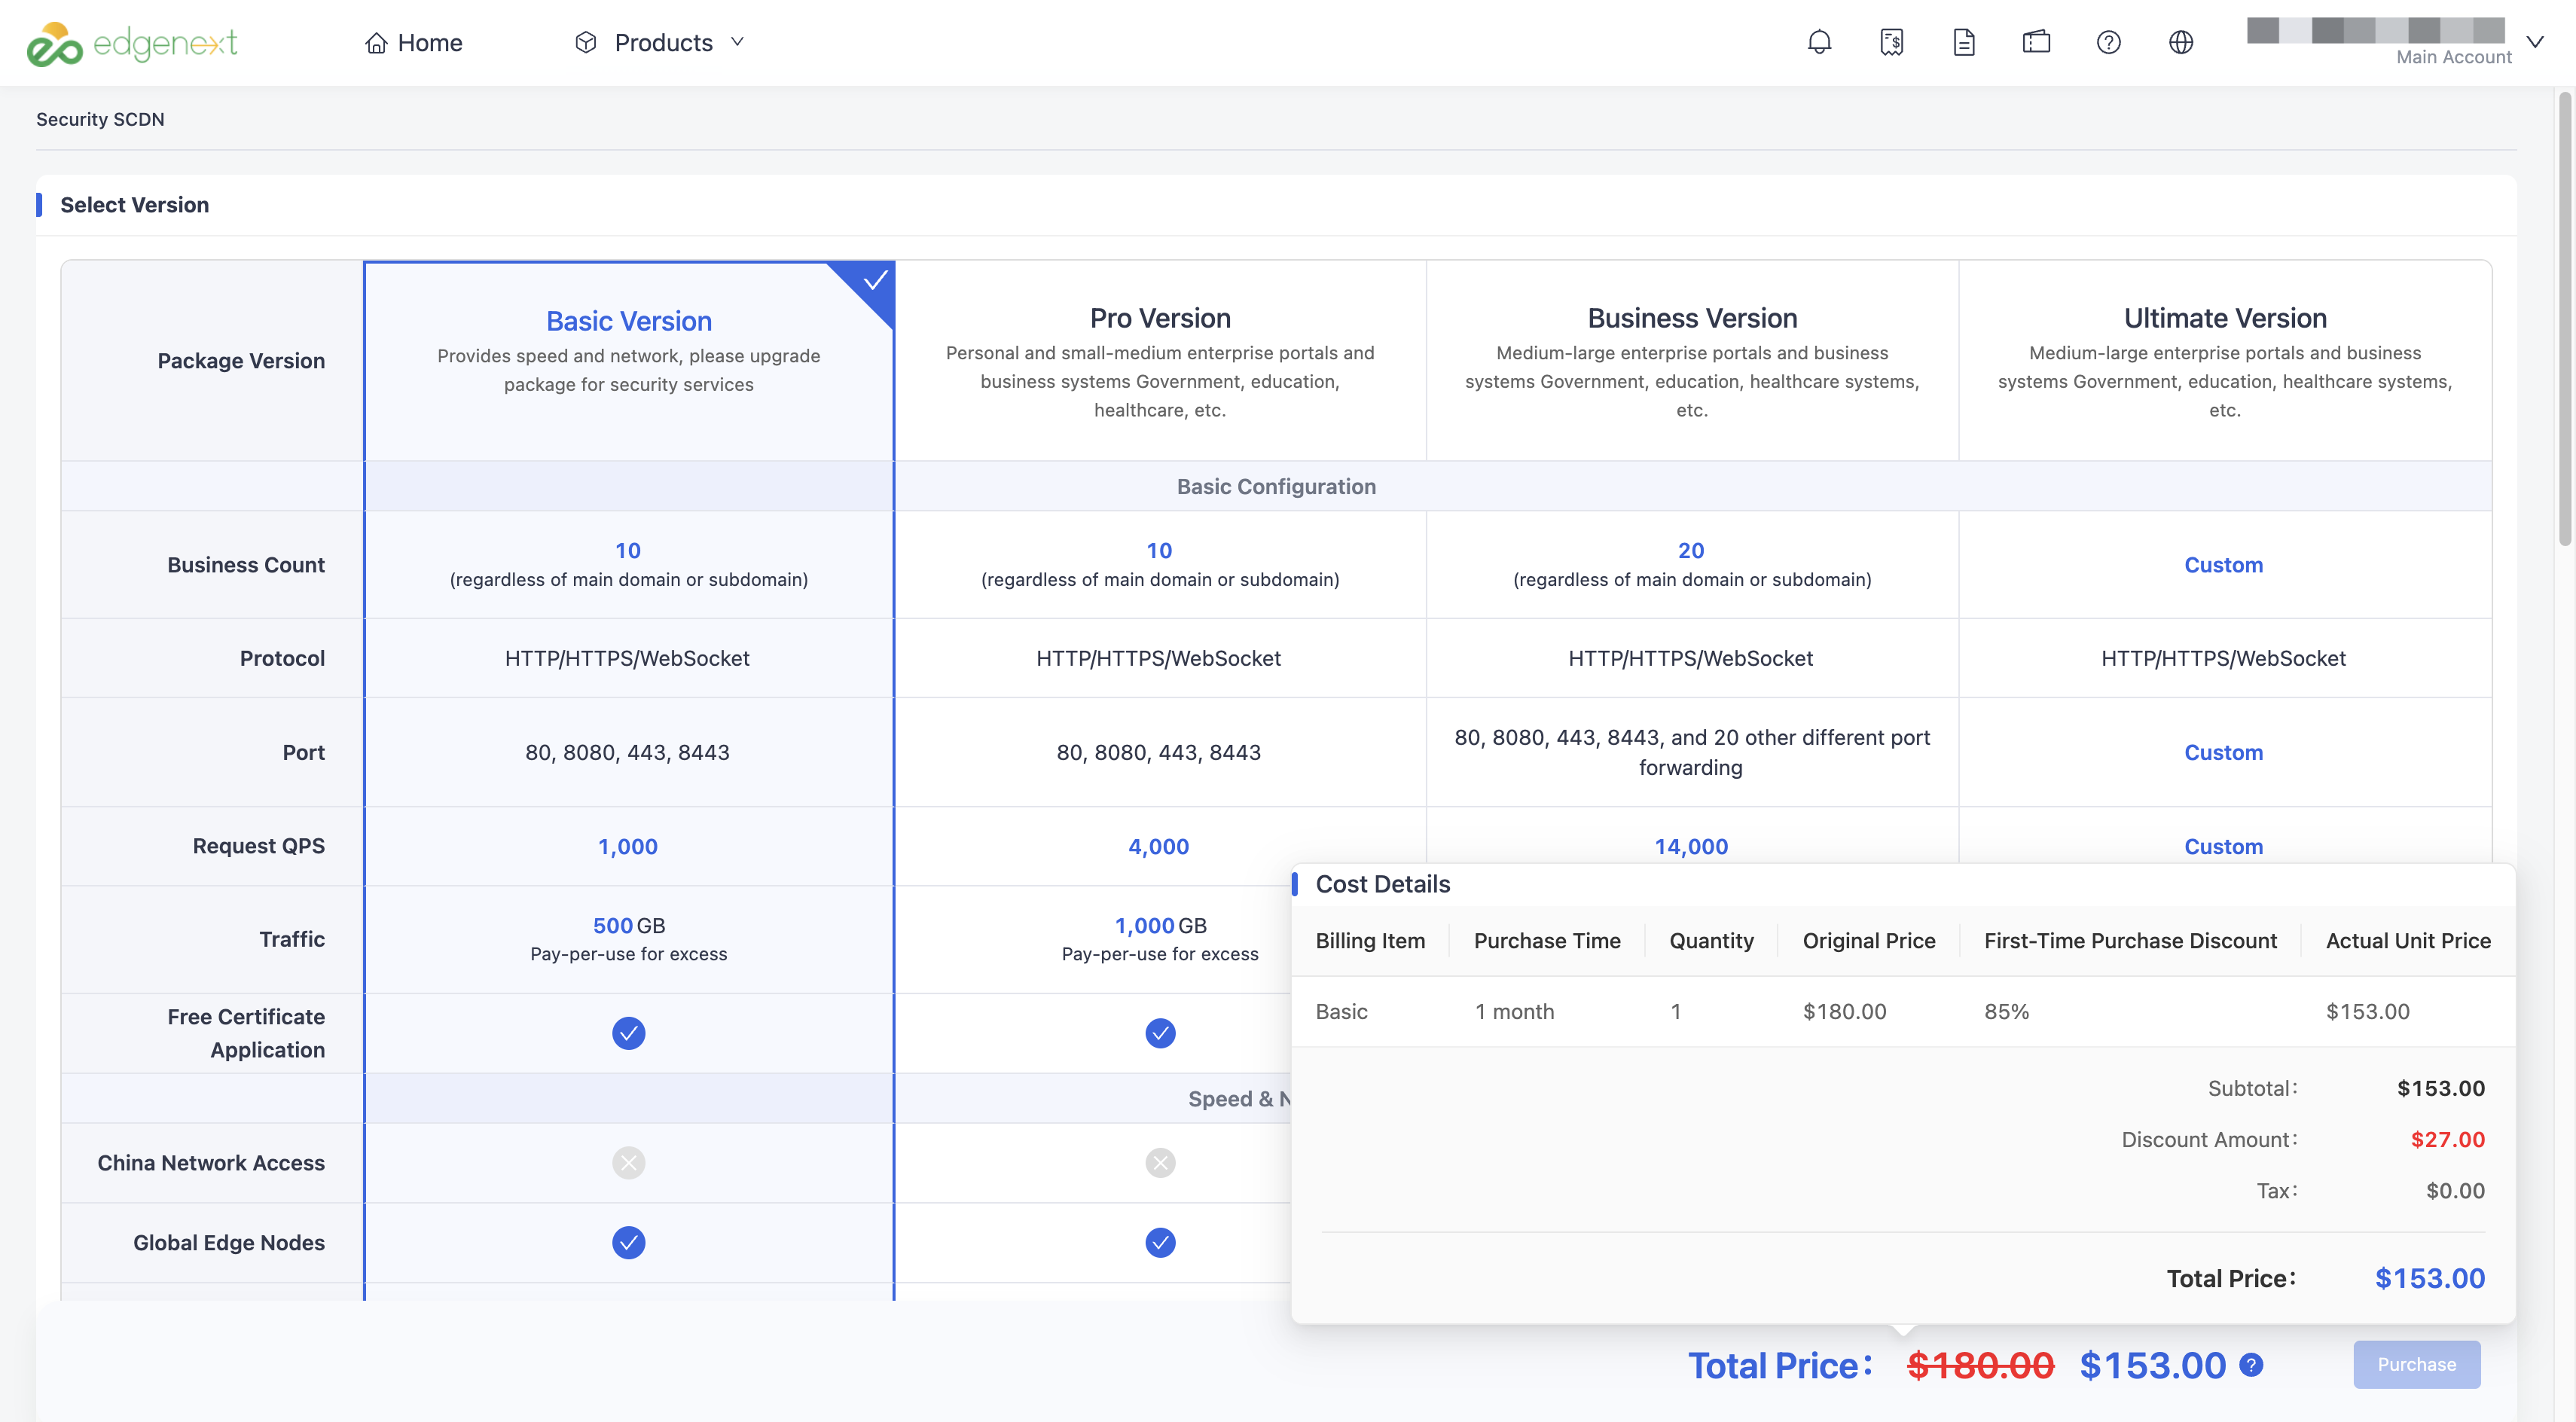Image resolution: width=2576 pixels, height=1422 pixels.
Task: Open the billing receipt icon
Action: coord(1891,42)
